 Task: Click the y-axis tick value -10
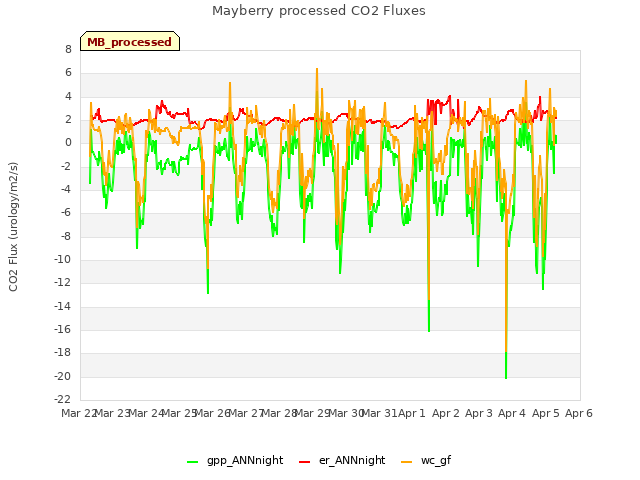62,259
